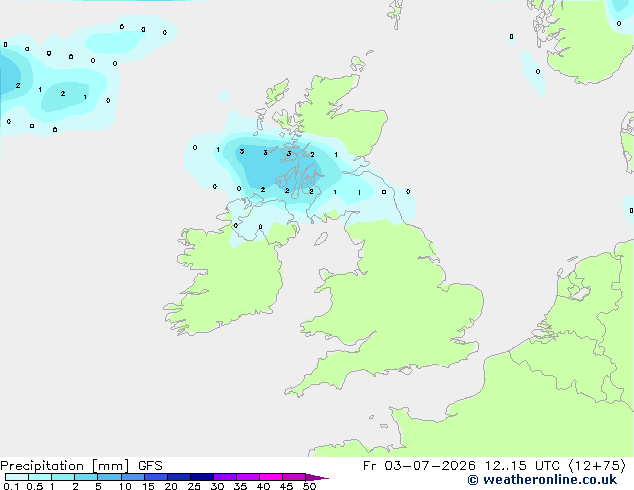Click the "20" legend scale label
The width and height of the screenshot is (634, 490).
tap(171, 486)
